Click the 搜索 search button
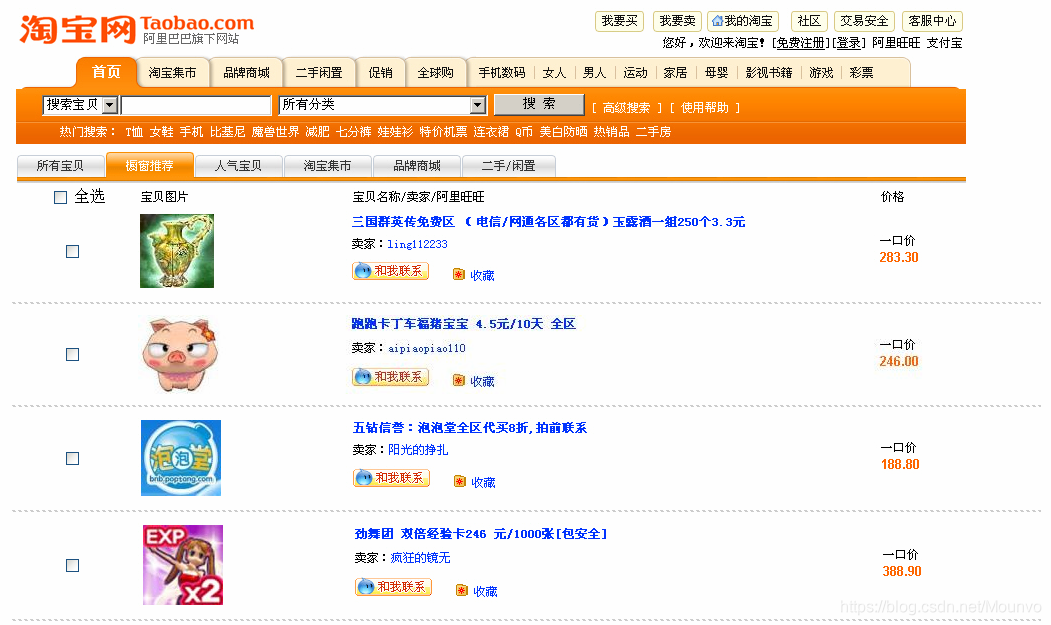This screenshot has width=1051, height=625. click(x=539, y=104)
